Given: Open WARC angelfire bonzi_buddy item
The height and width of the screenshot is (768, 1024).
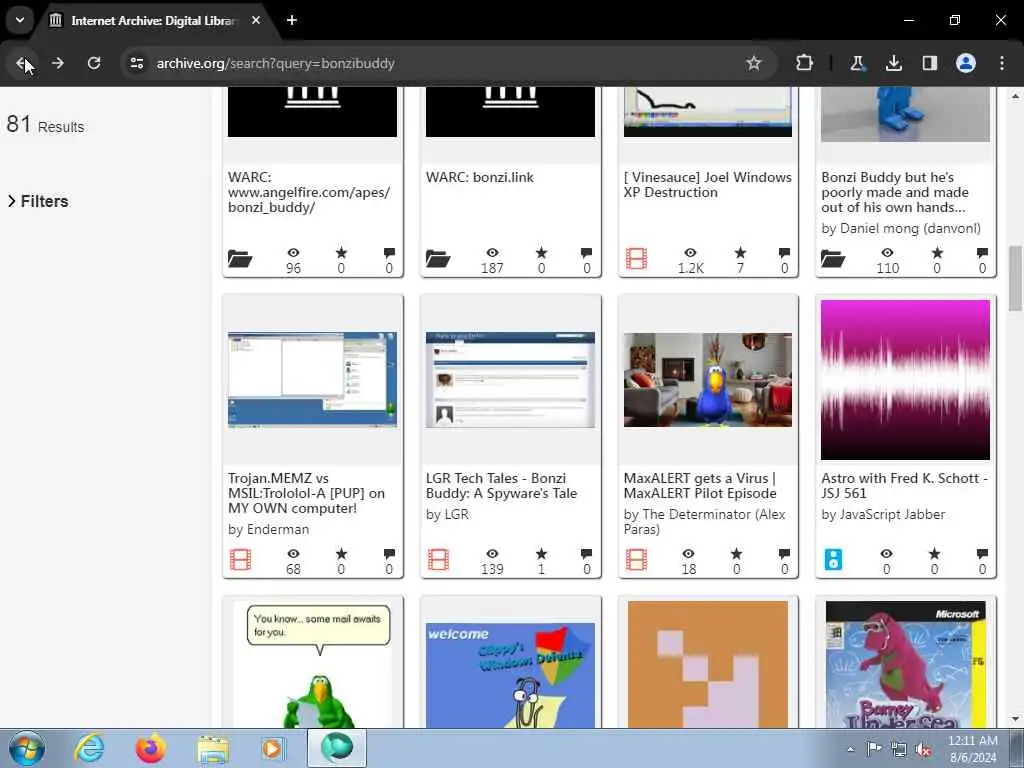Looking at the screenshot, I should 309,192.
